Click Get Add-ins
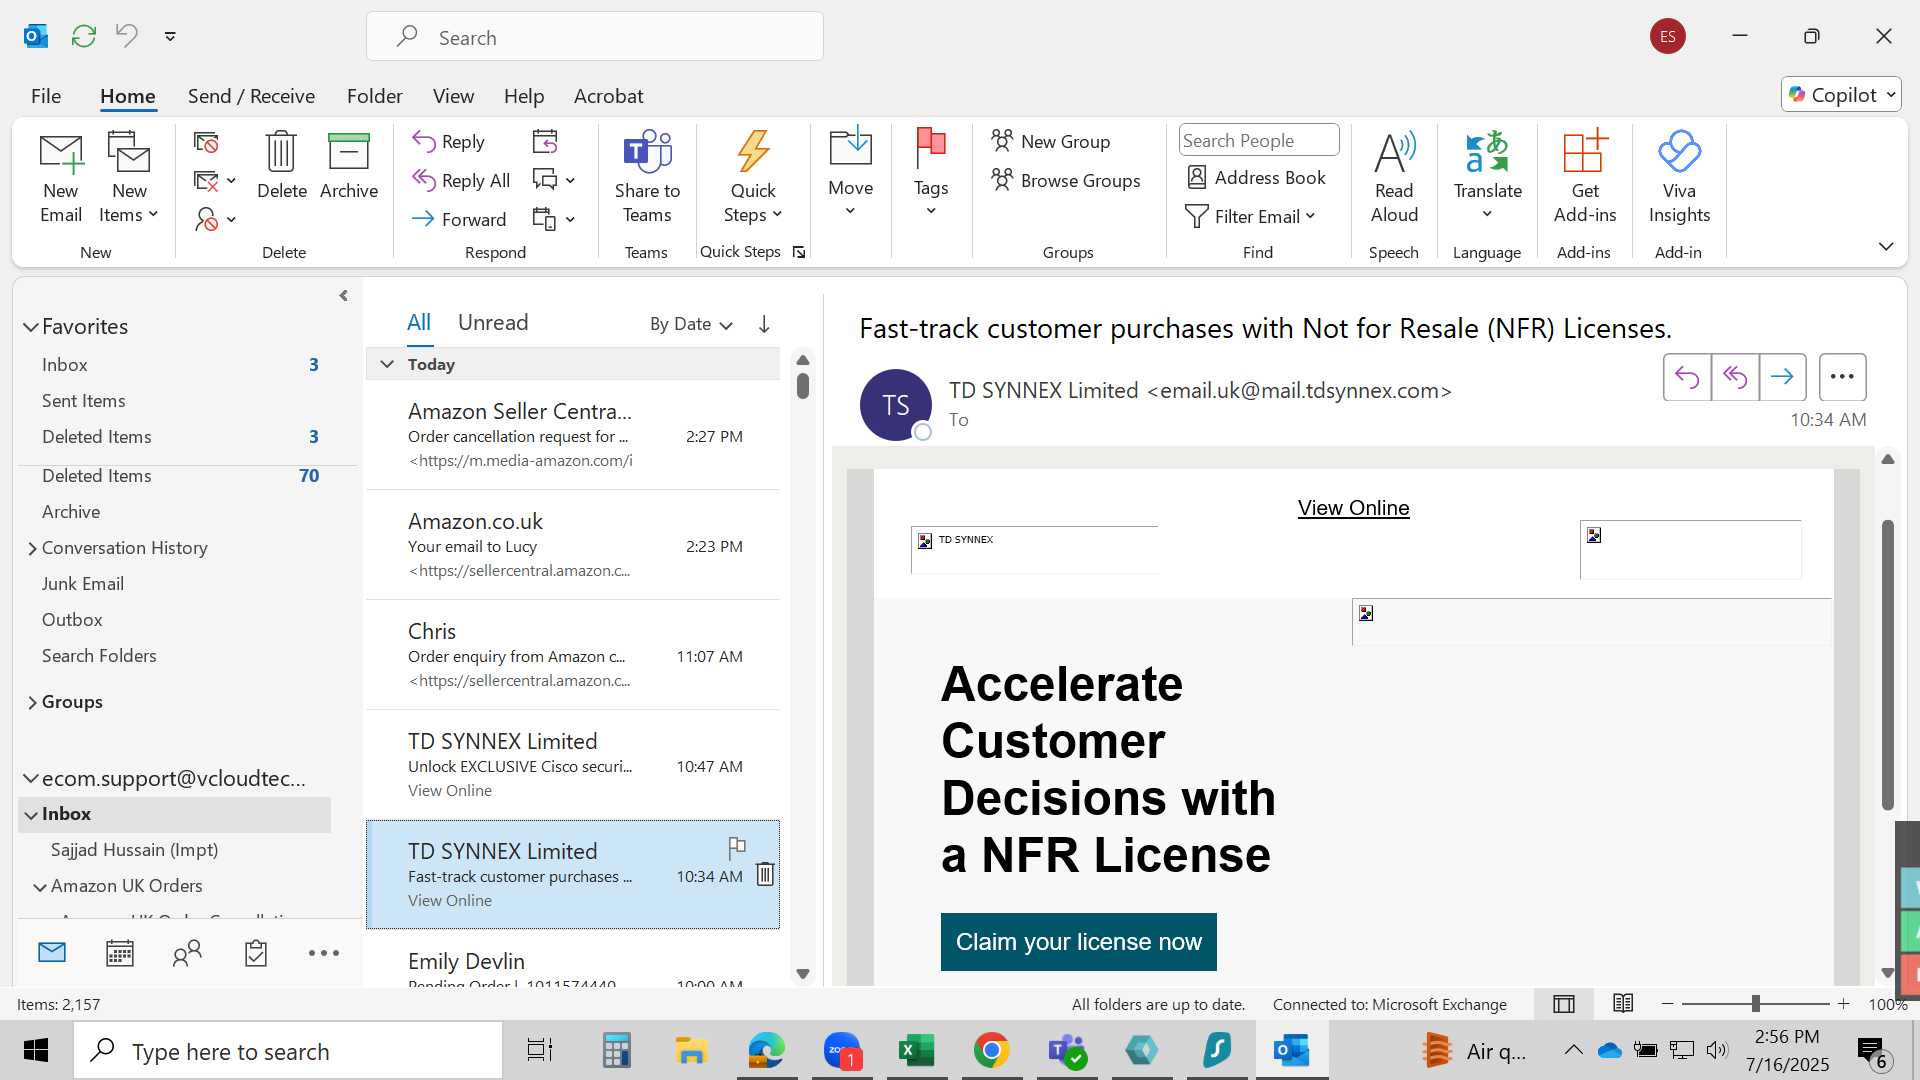 [1584, 180]
